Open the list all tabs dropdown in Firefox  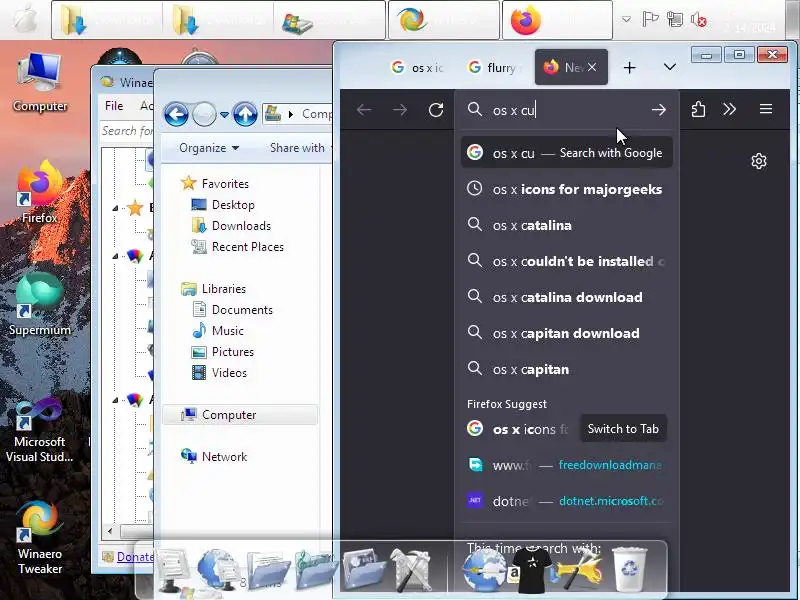click(669, 67)
